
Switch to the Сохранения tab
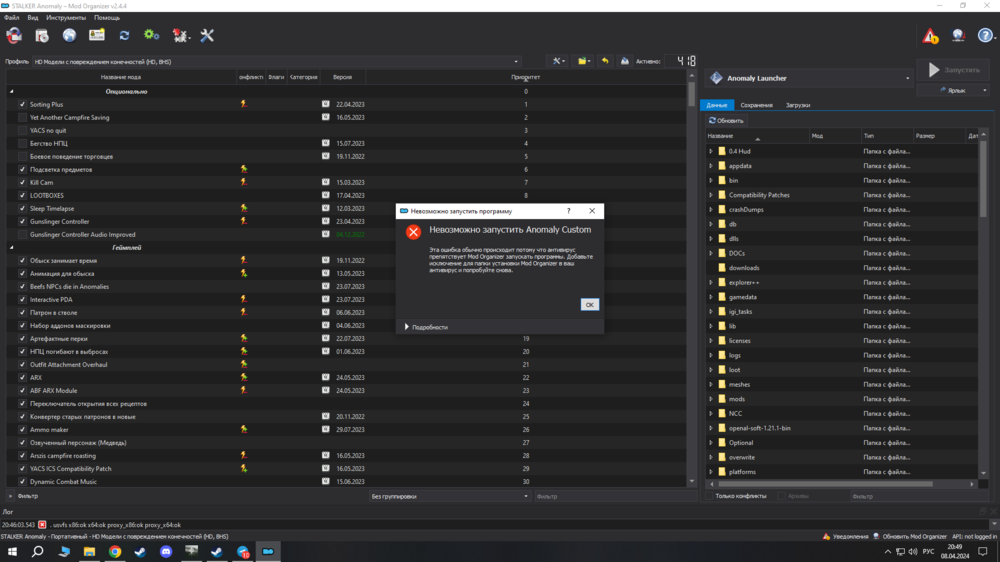click(x=756, y=105)
